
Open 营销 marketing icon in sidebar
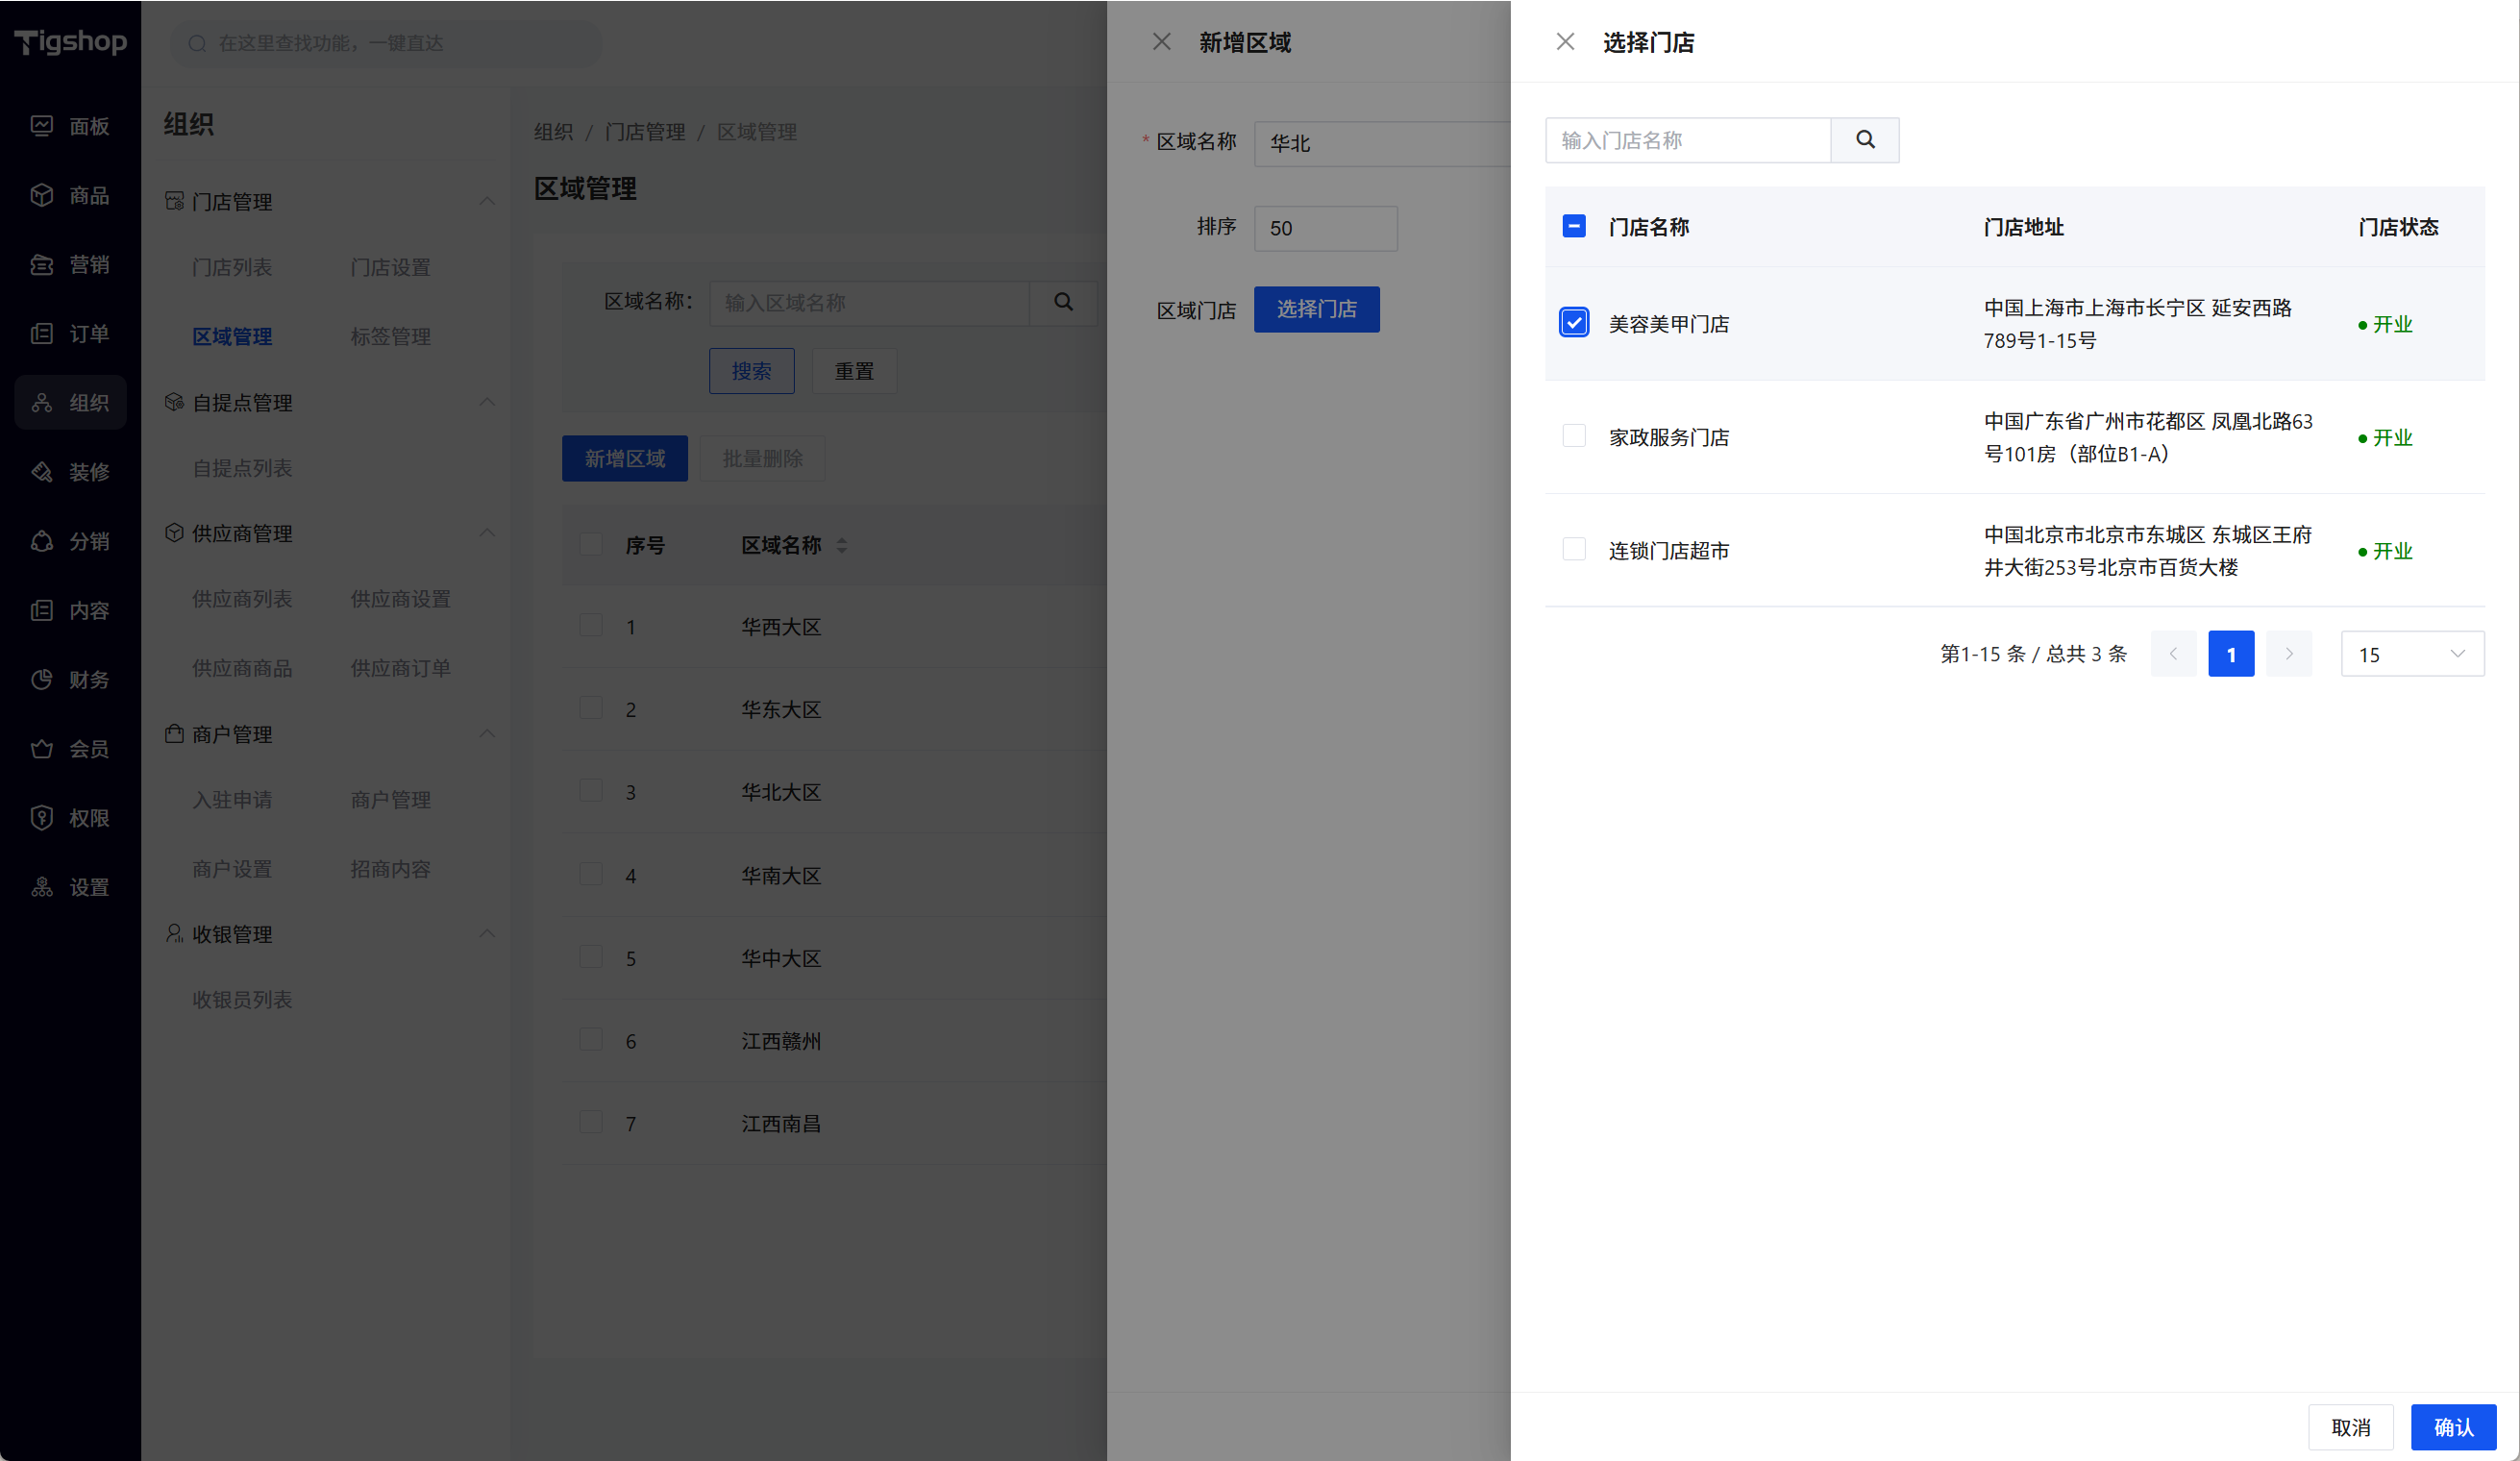coord(42,264)
